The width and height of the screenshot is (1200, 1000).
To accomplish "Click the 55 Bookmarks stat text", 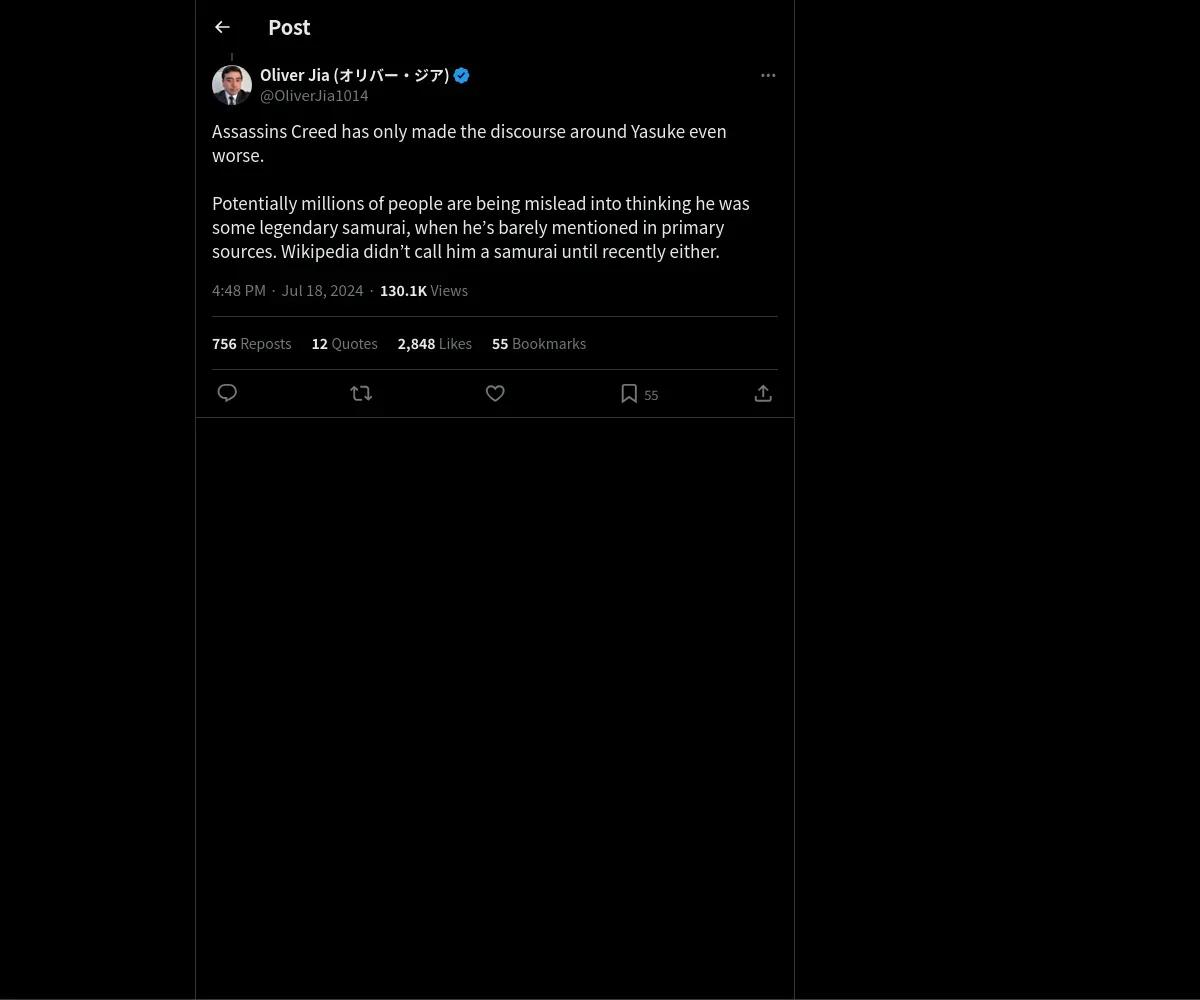I will coord(539,343).
